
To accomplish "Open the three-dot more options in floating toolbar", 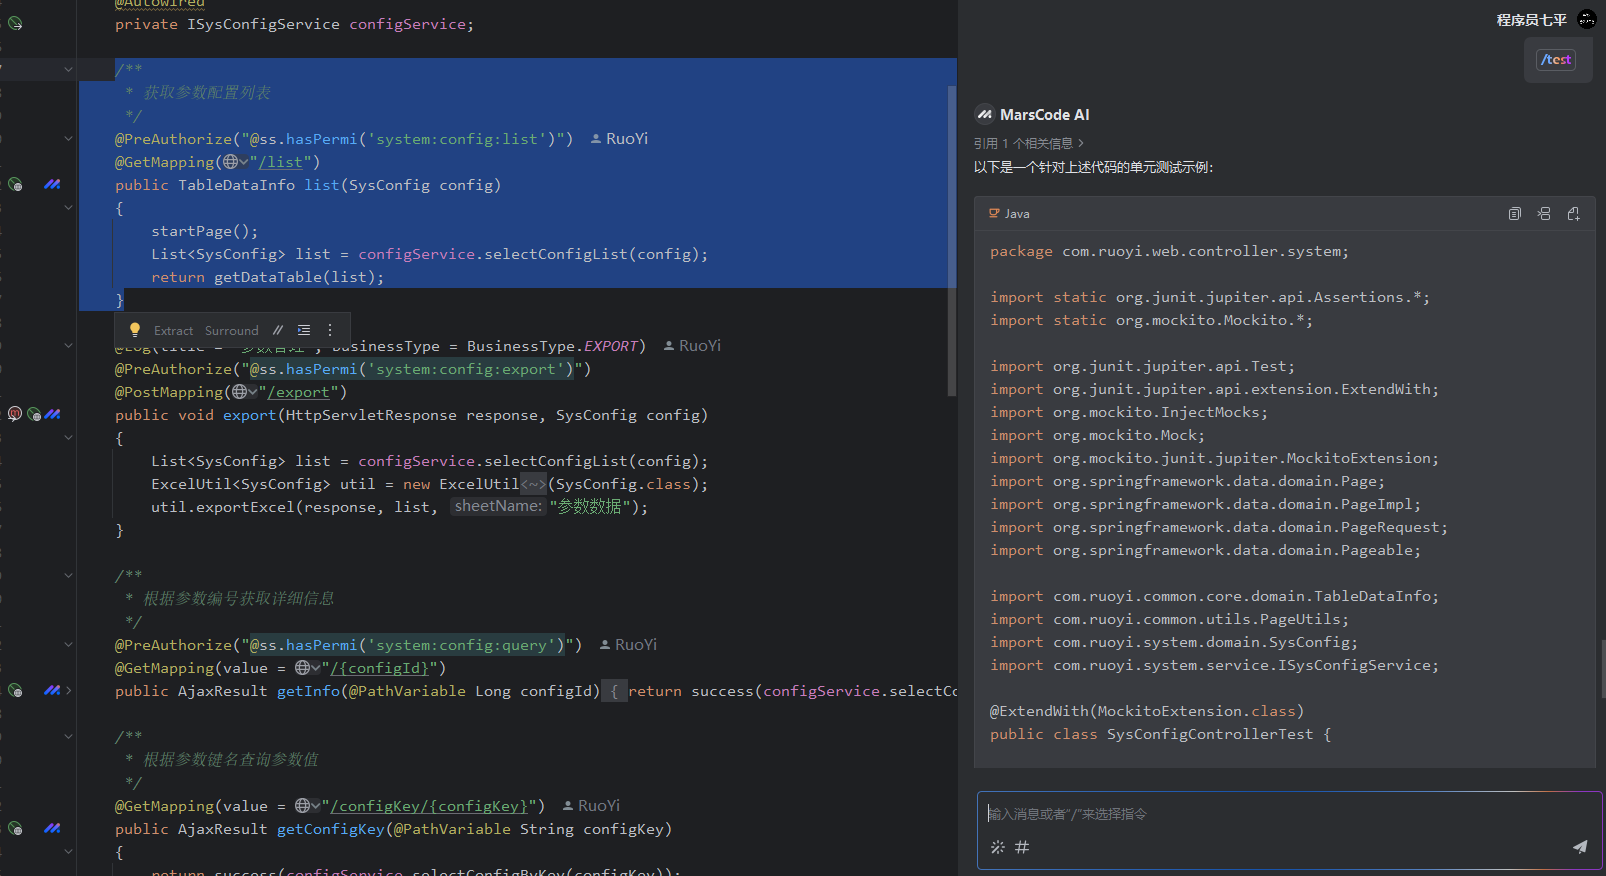I will (330, 330).
